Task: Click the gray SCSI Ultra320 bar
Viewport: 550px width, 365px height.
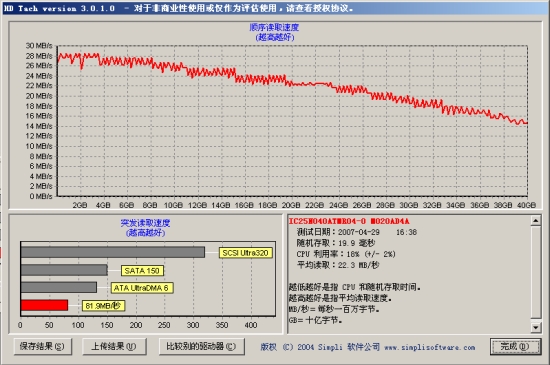Action: coord(113,252)
